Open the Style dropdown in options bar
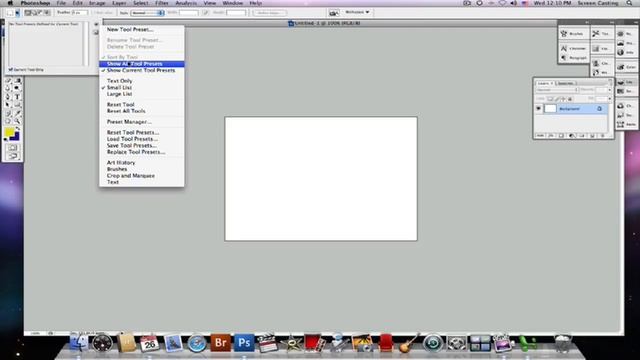 pyautogui.click(x=147, y=13)
